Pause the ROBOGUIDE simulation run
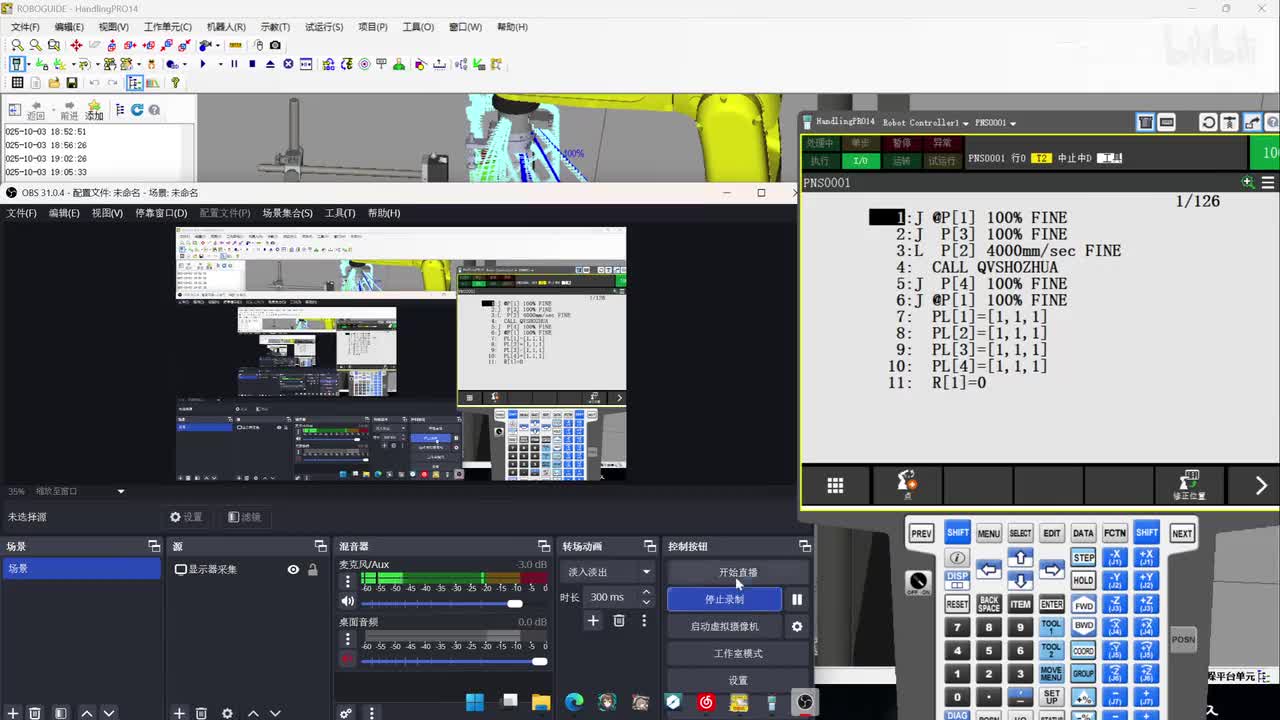This screenshot has width=1280, height=720. tap(235, 64)
